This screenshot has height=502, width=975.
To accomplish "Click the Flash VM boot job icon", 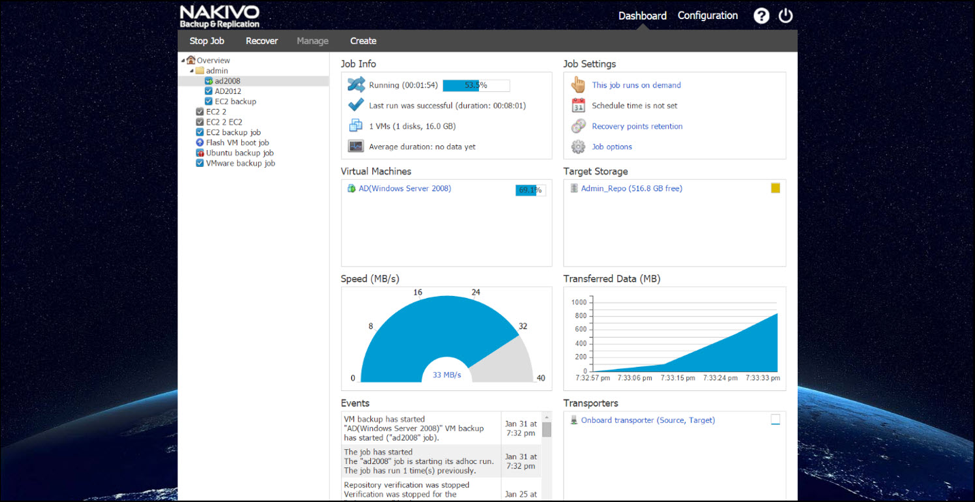I will click(200, 142).
